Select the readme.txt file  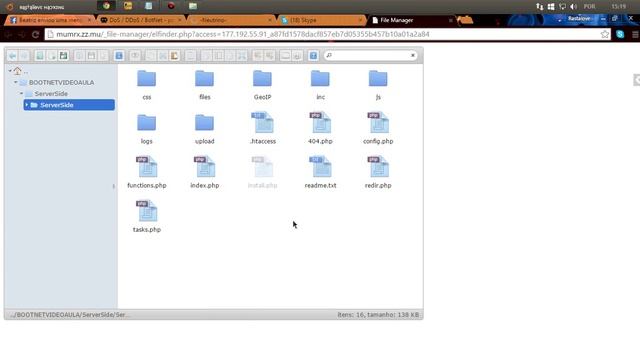pos(320,172)
